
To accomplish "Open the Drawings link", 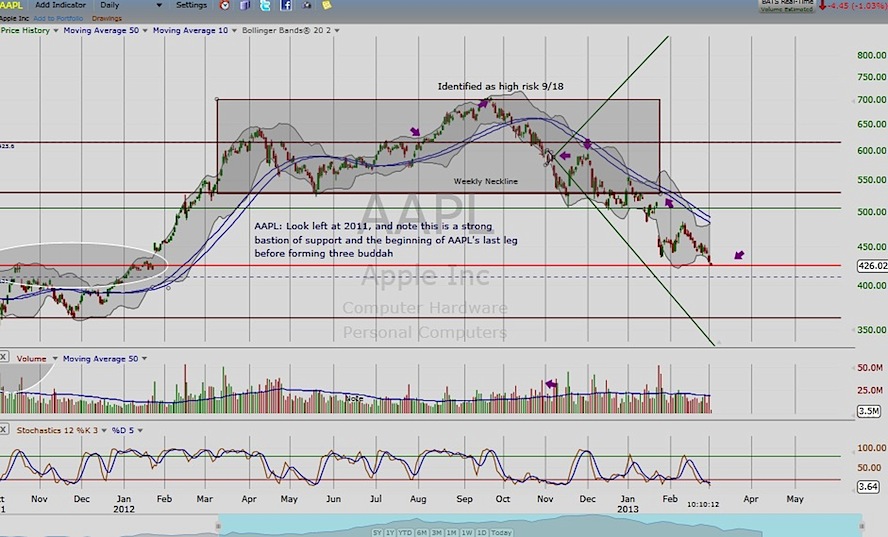I will point(106,19).
